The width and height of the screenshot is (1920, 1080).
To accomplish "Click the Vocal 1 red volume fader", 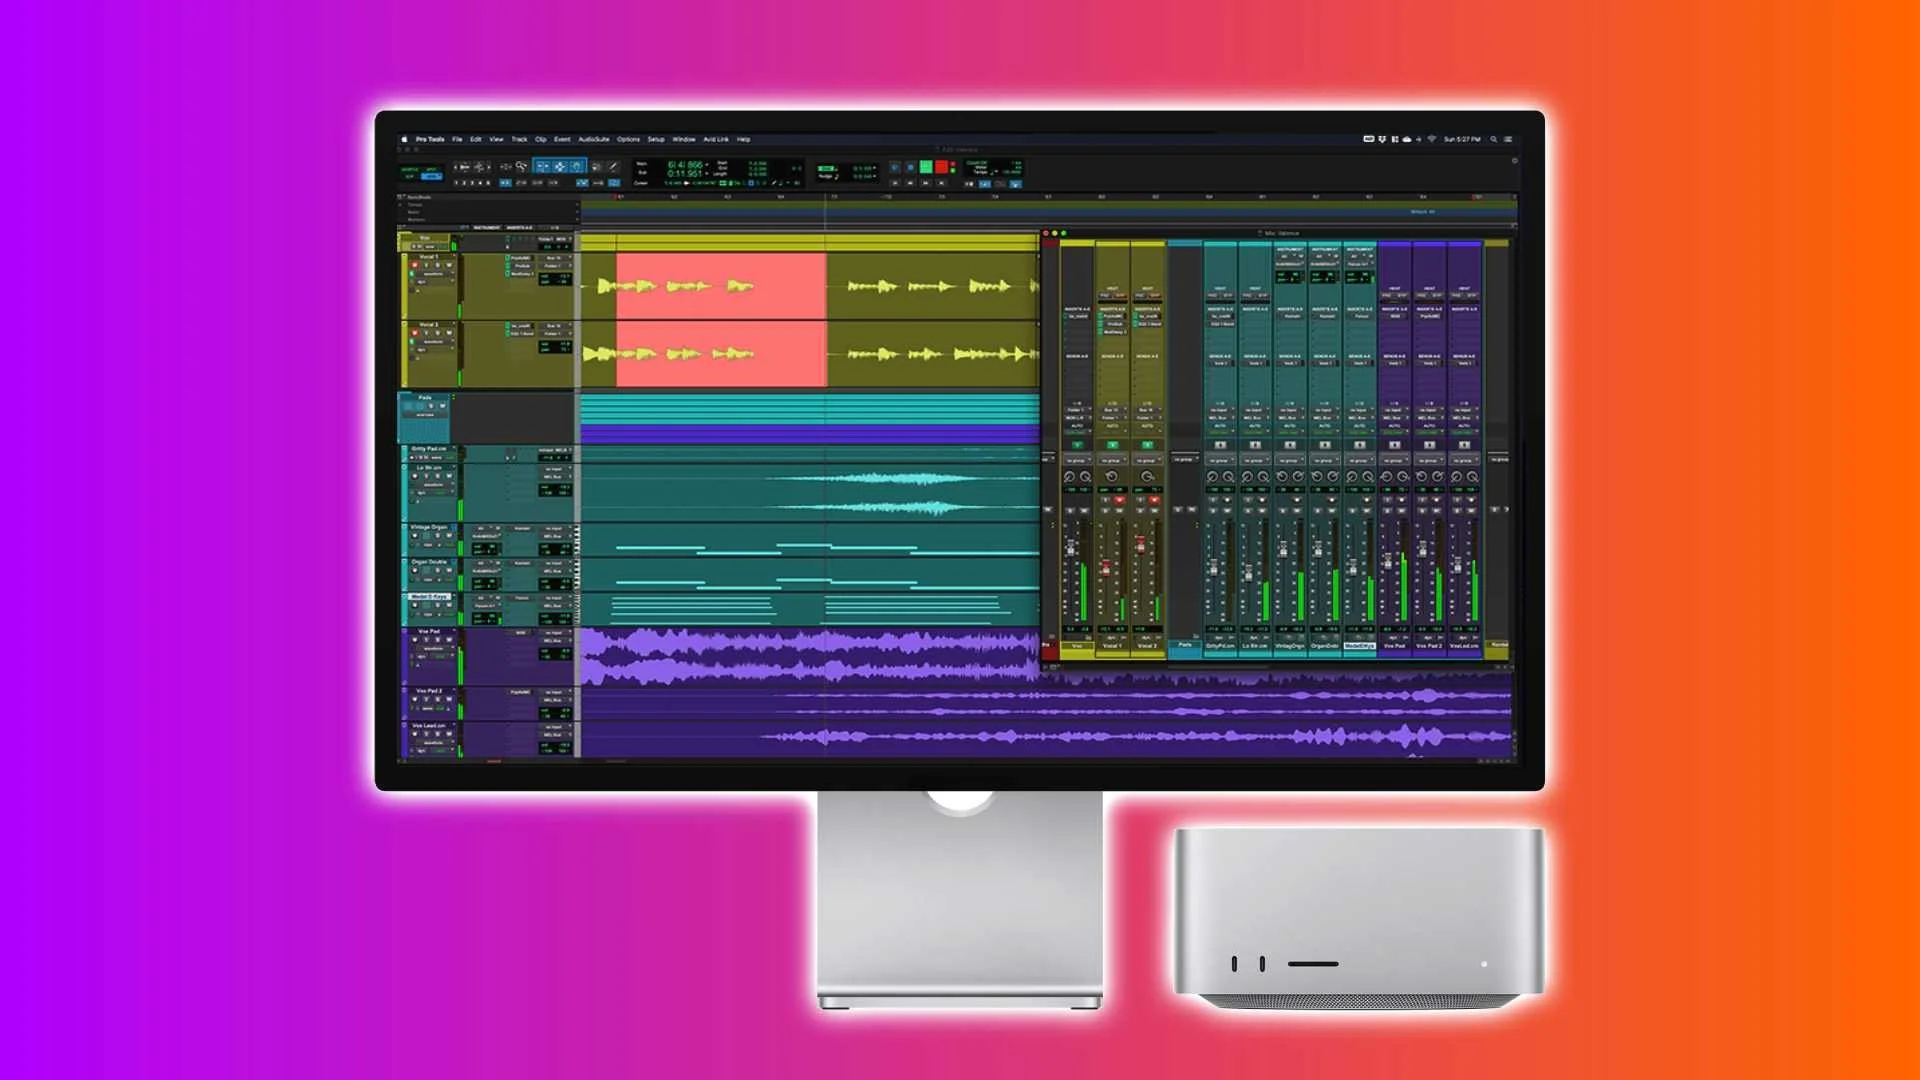I will (1106, 567).
